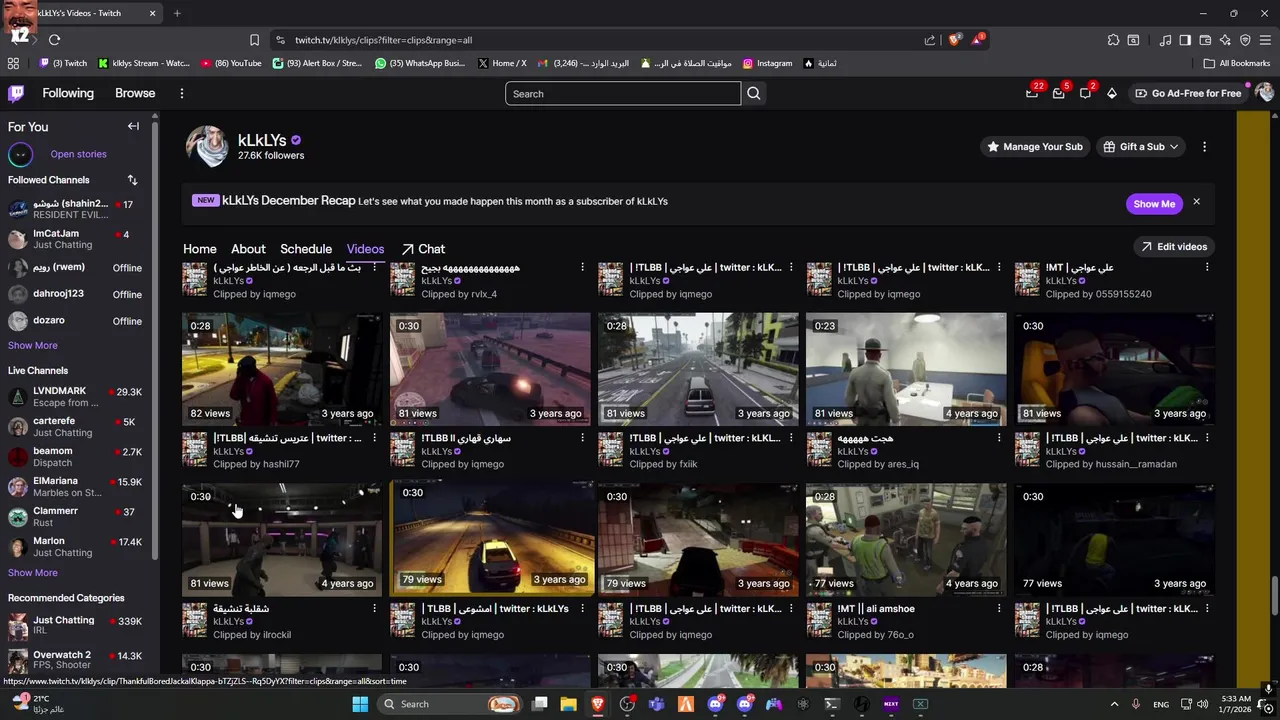Open the Brave Shields lion icon

point(955,40)
